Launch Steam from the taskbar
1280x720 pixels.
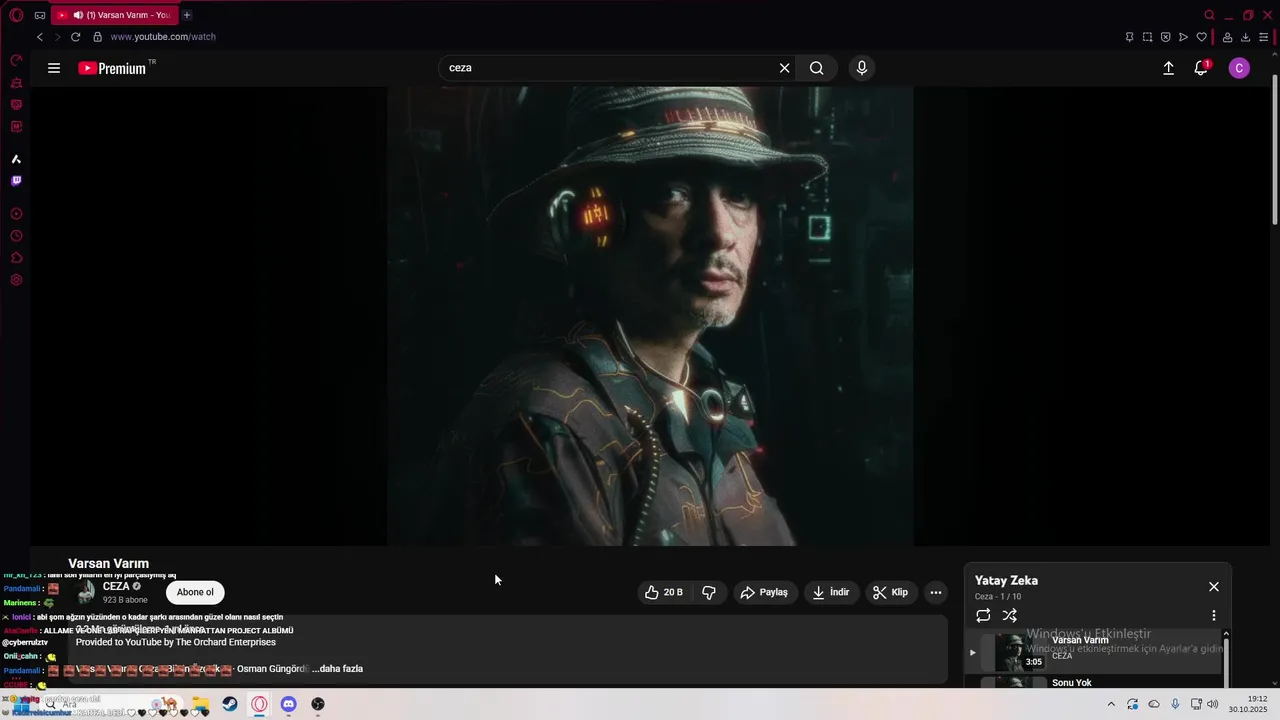(x=230, y=704)
